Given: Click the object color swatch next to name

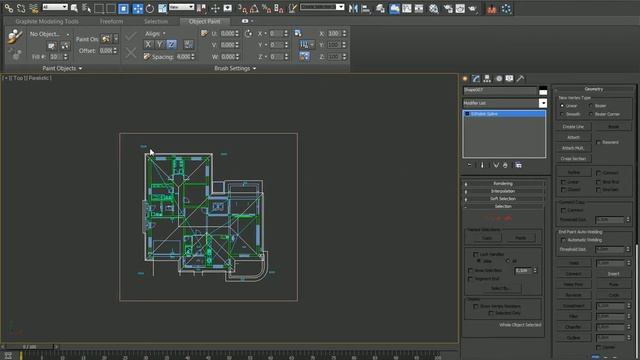Looking at the screenshot, I should (543, 90).
